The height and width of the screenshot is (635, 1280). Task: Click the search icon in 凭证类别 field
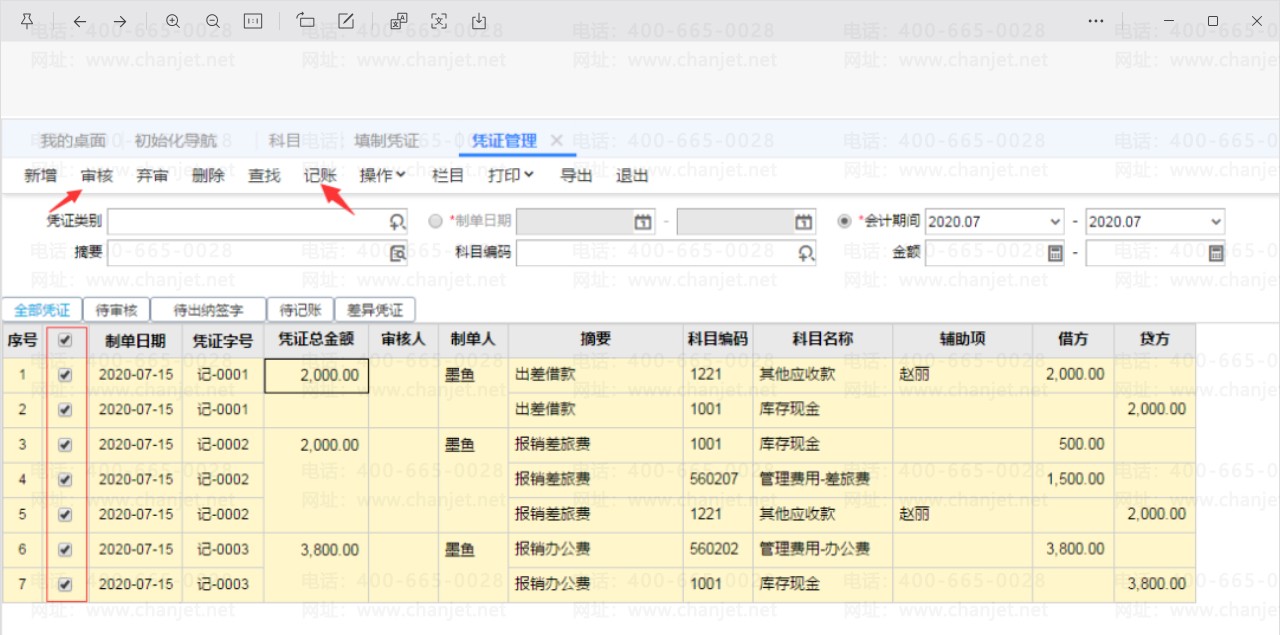point(397,222)
